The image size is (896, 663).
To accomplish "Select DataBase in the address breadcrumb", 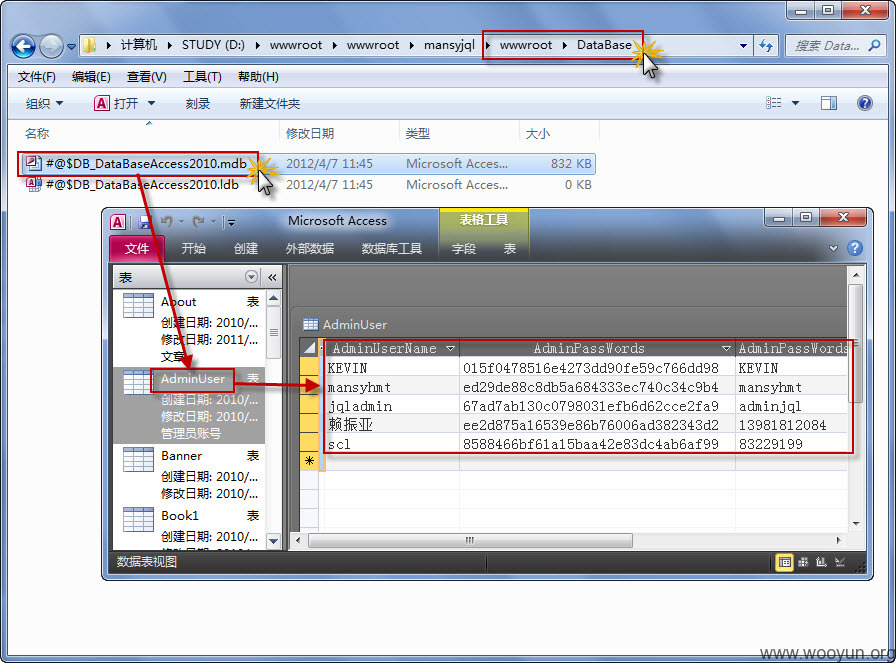I will tap(604, 45).
